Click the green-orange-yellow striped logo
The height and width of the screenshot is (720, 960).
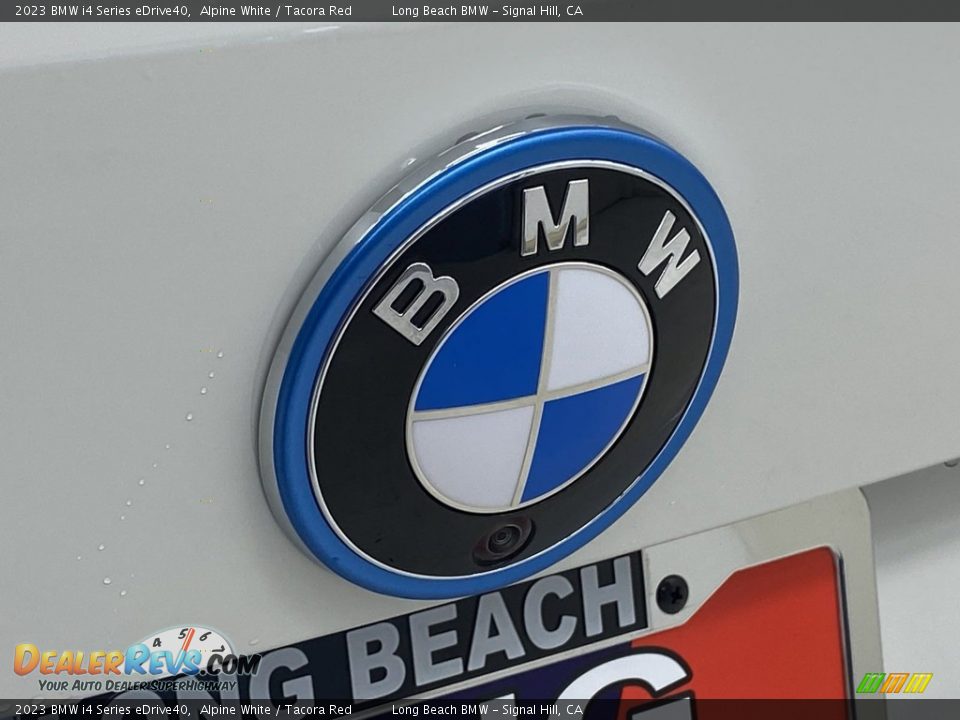pos(894,683)
